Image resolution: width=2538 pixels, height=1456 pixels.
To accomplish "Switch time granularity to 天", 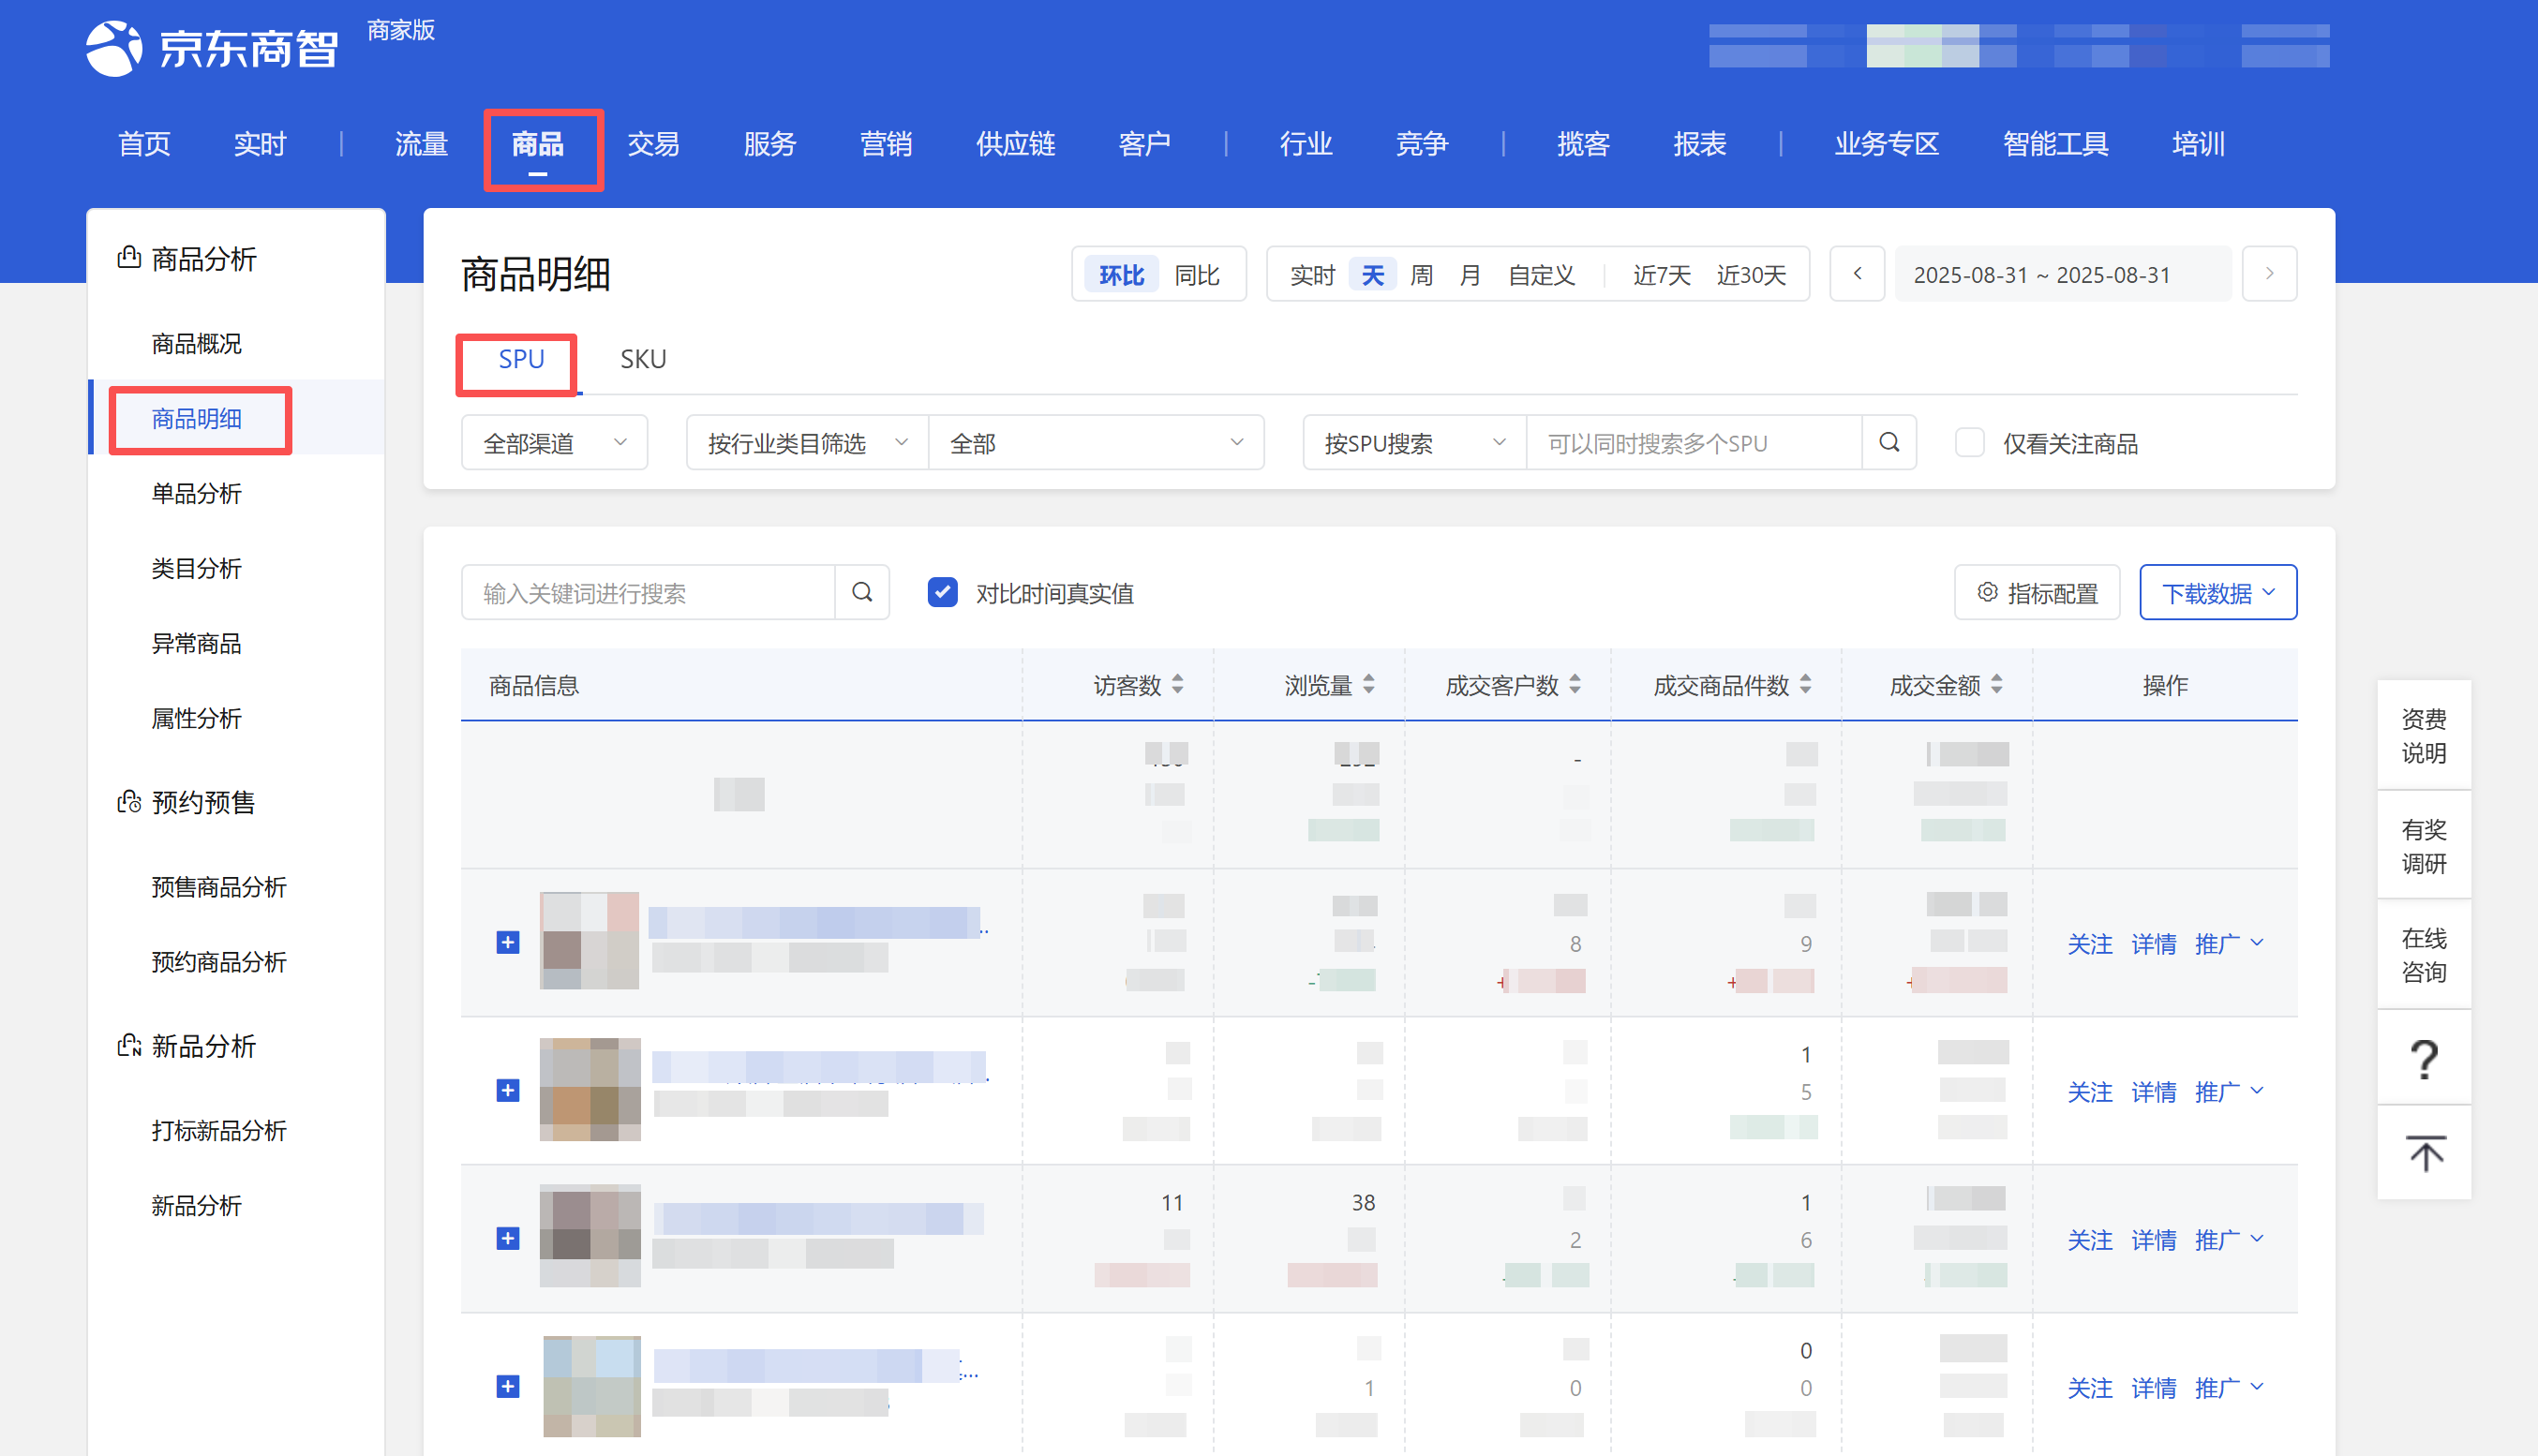I will (x=1373, y=275).
